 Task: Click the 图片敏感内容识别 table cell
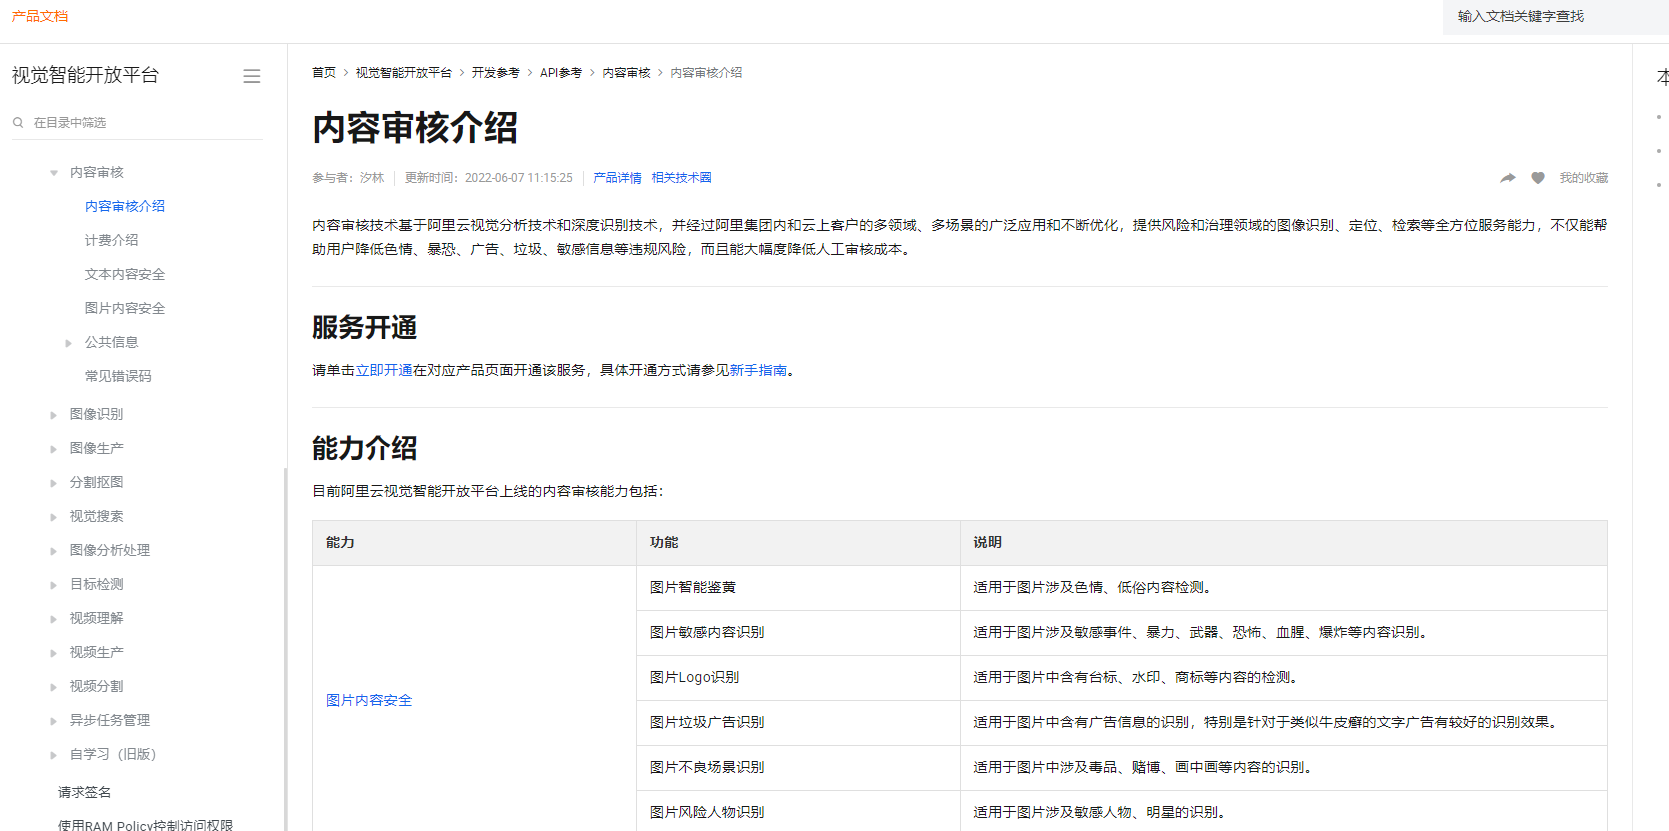[798, 633]
